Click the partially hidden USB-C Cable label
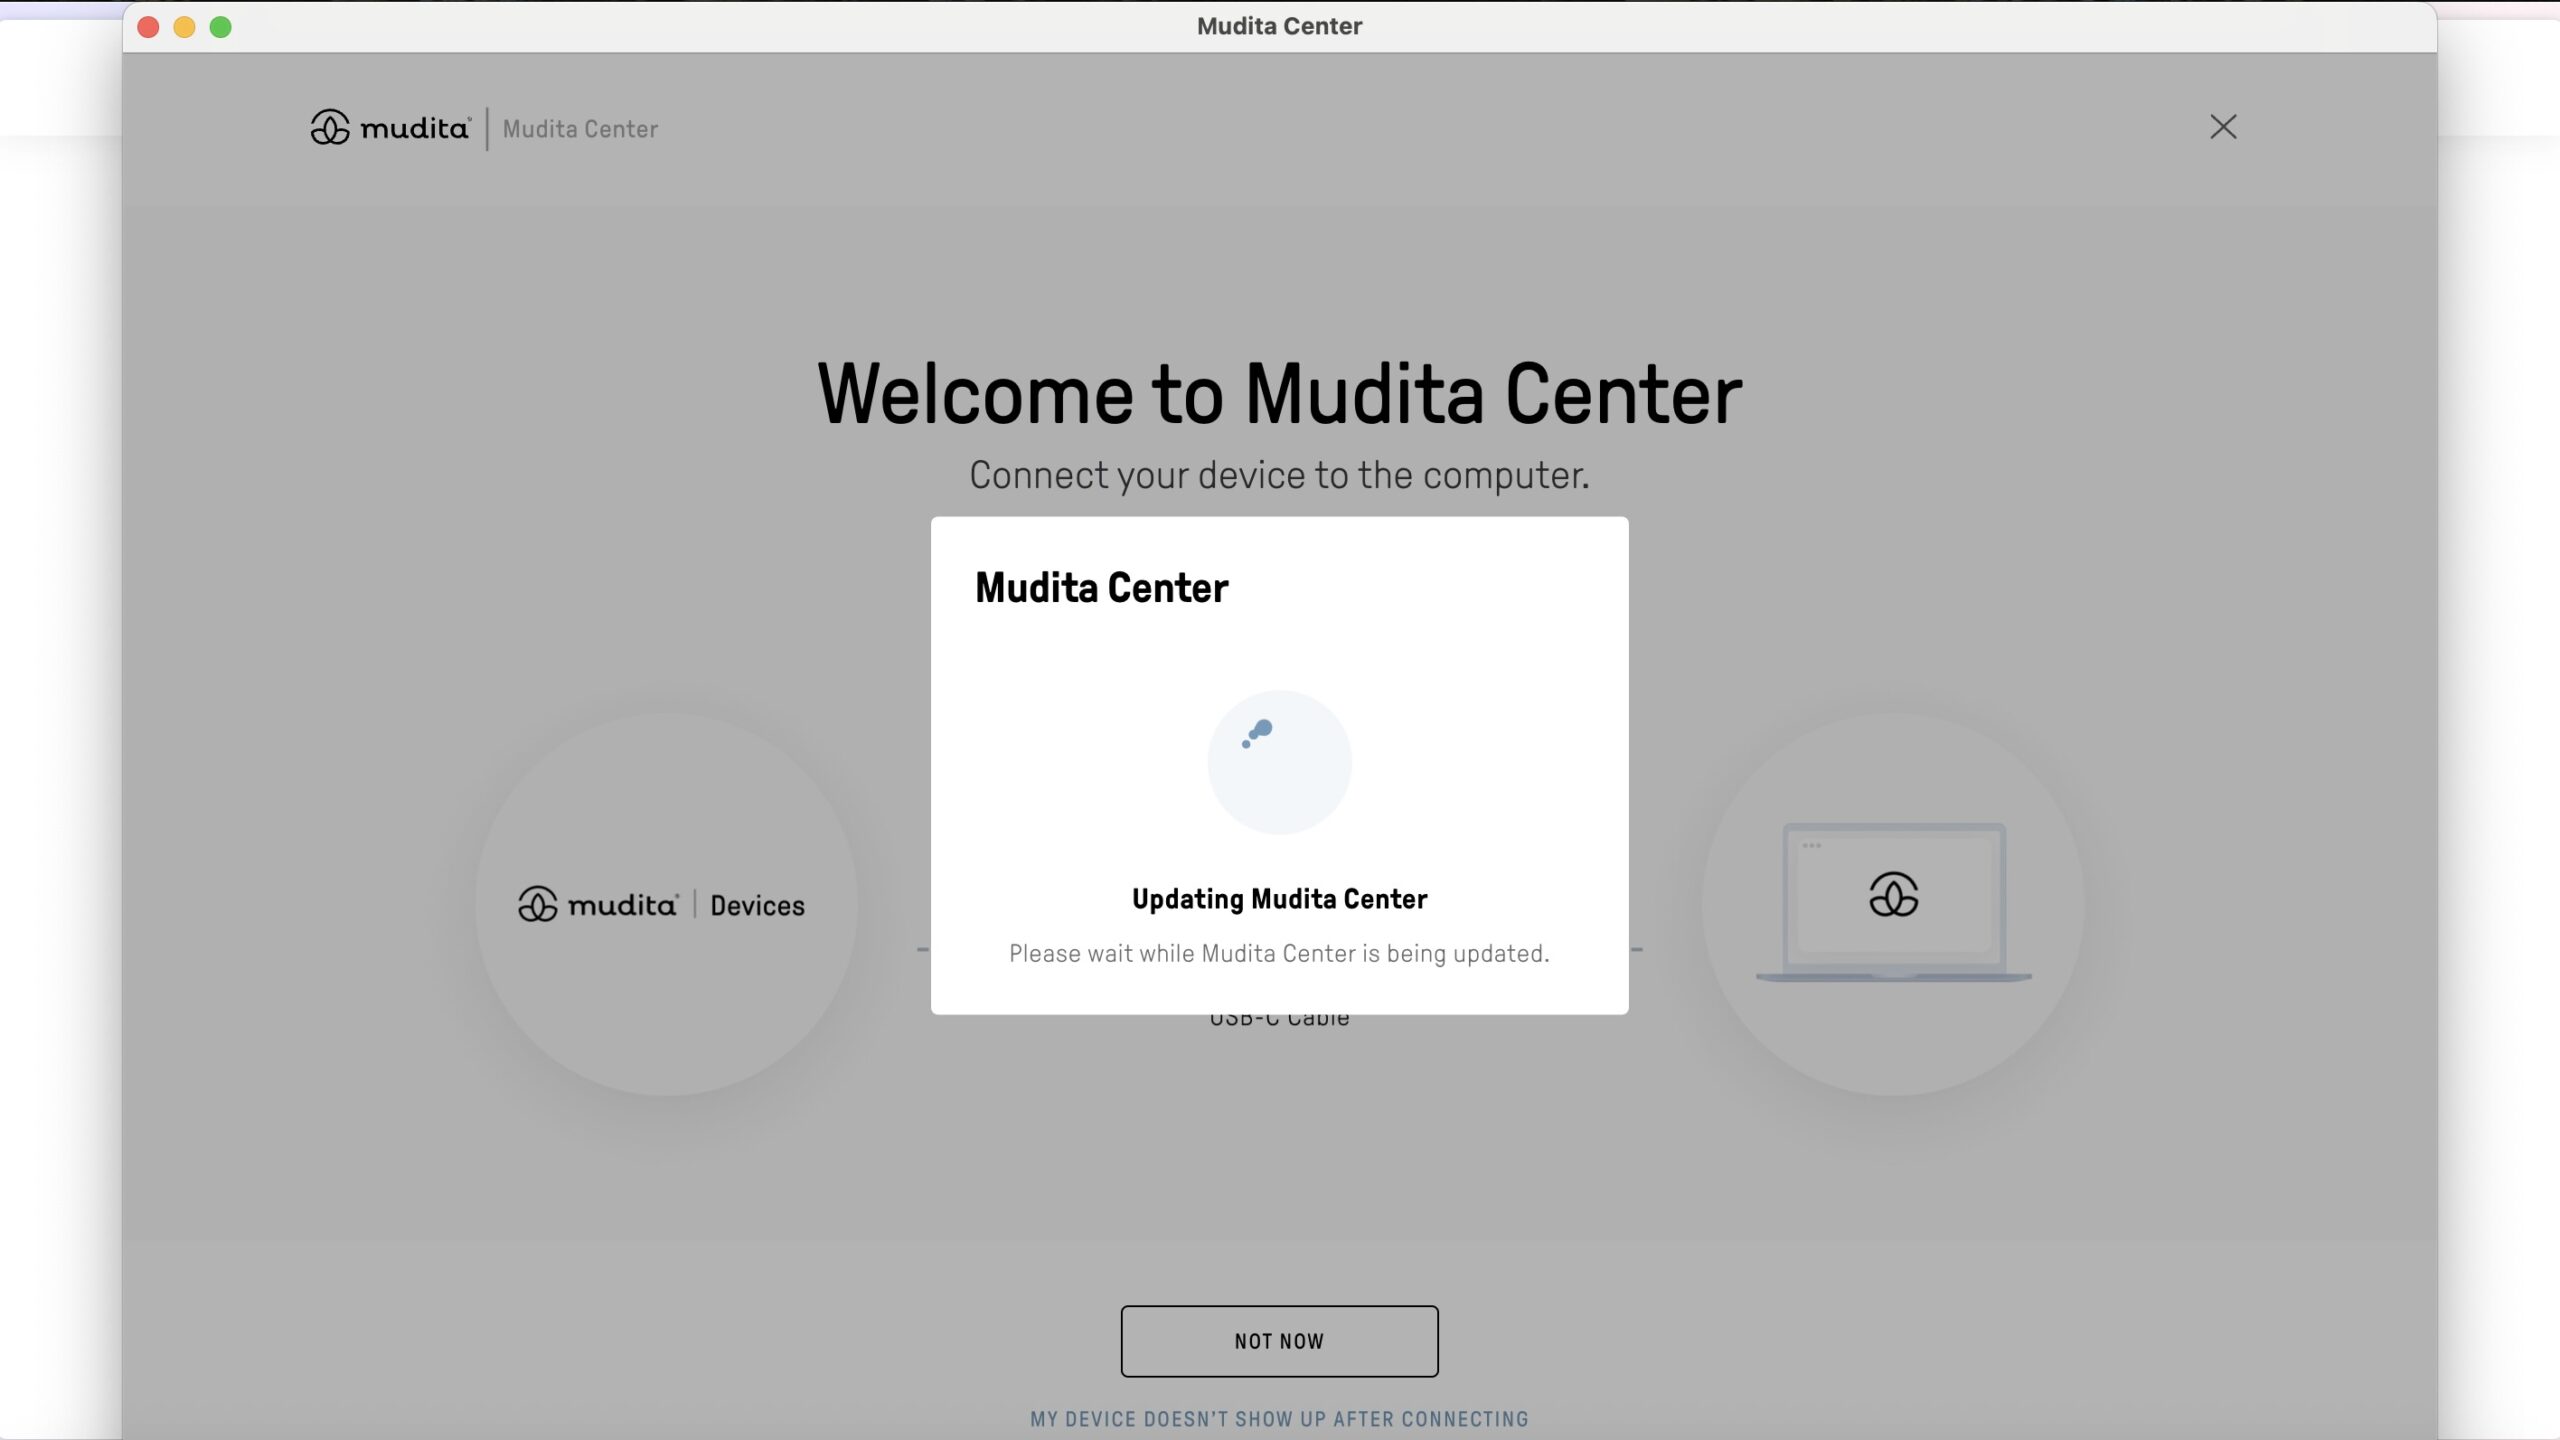The image size is (2560, 1440). pyautogui.click(x=1279, y=1021)
